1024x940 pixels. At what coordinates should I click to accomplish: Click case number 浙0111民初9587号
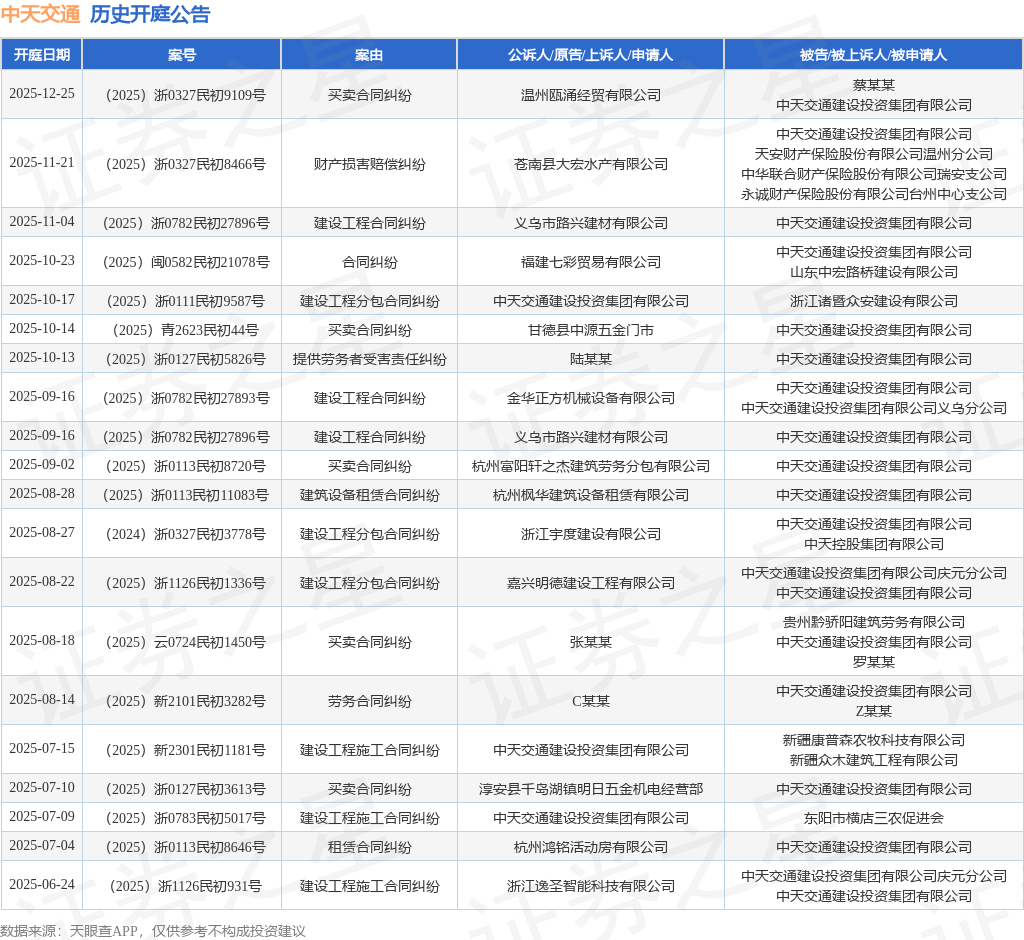185,301
